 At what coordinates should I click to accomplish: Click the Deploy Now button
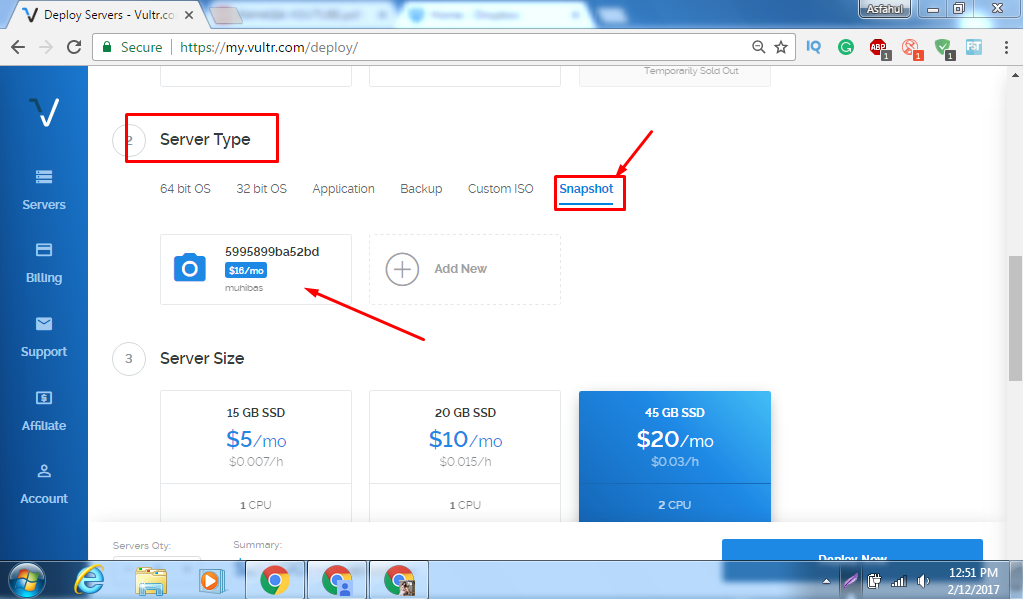(x=852, y=550)
